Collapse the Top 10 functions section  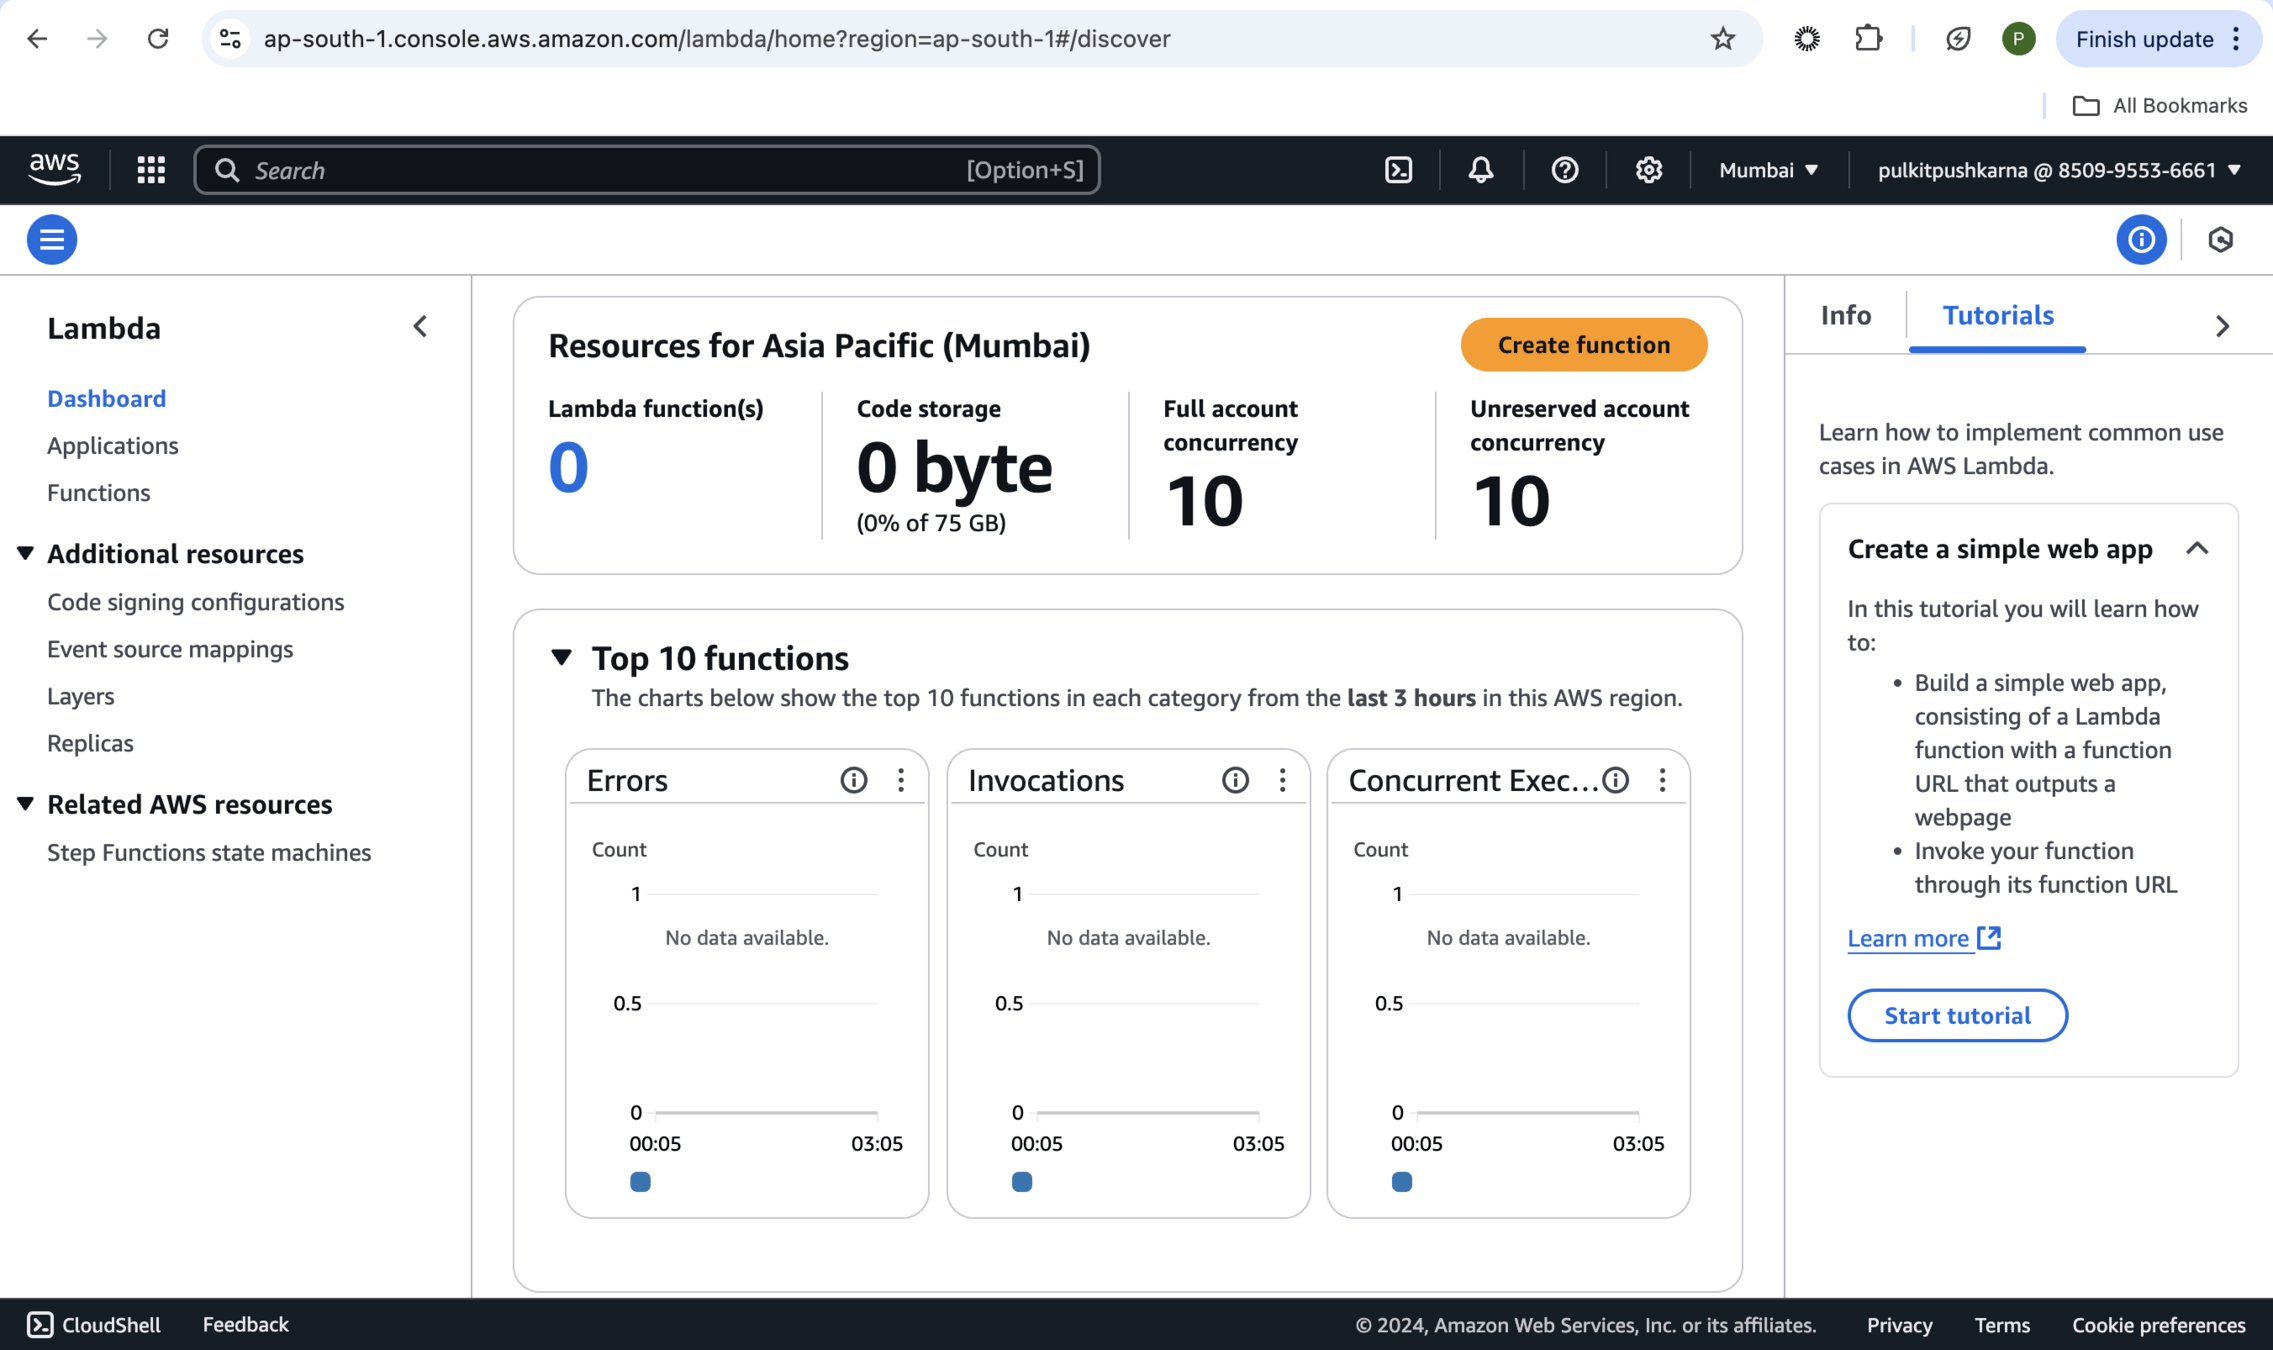[x=561, y=657]
